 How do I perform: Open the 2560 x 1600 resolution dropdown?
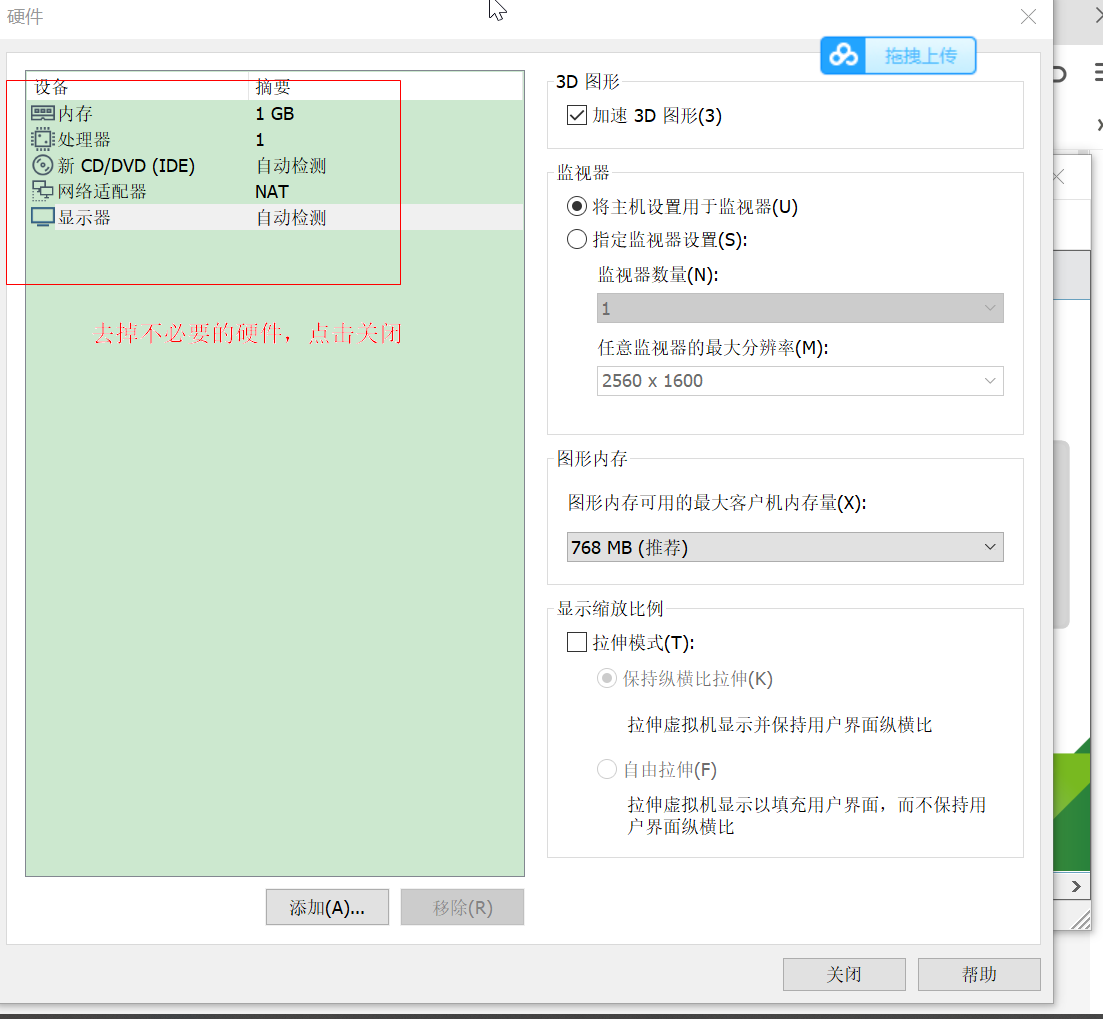pos(800,380)
